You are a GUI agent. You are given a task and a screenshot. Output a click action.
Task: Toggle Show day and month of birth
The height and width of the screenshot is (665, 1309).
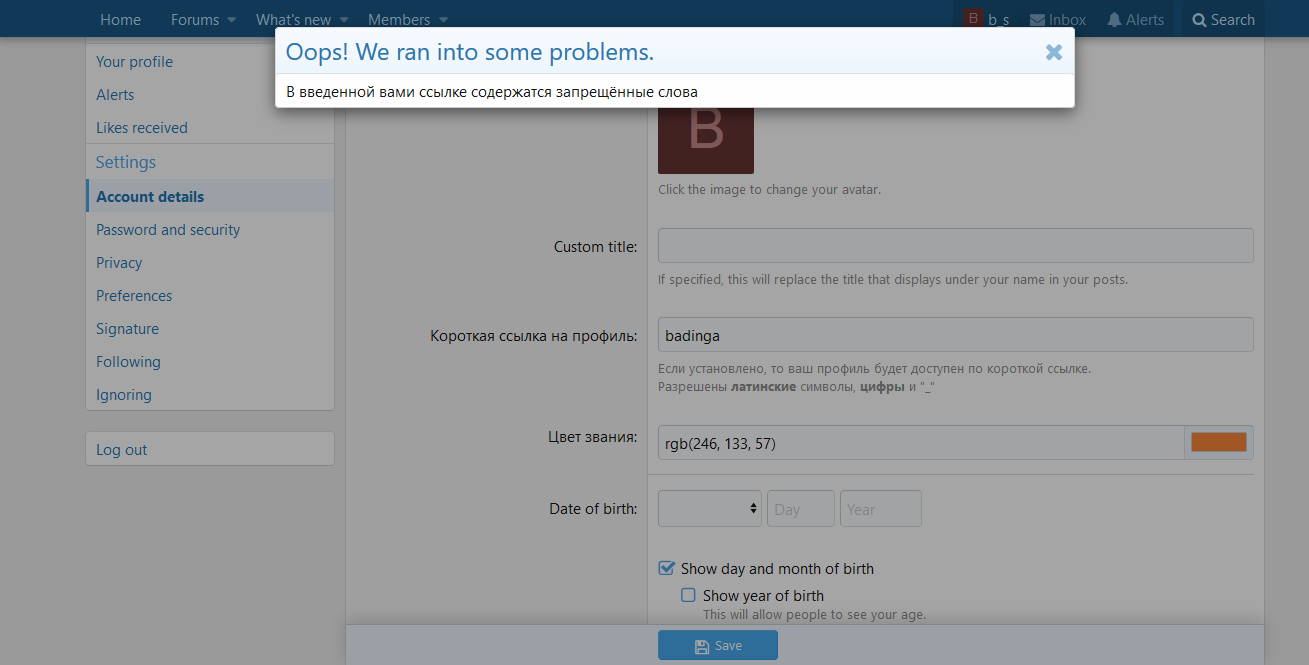point(667,568)
